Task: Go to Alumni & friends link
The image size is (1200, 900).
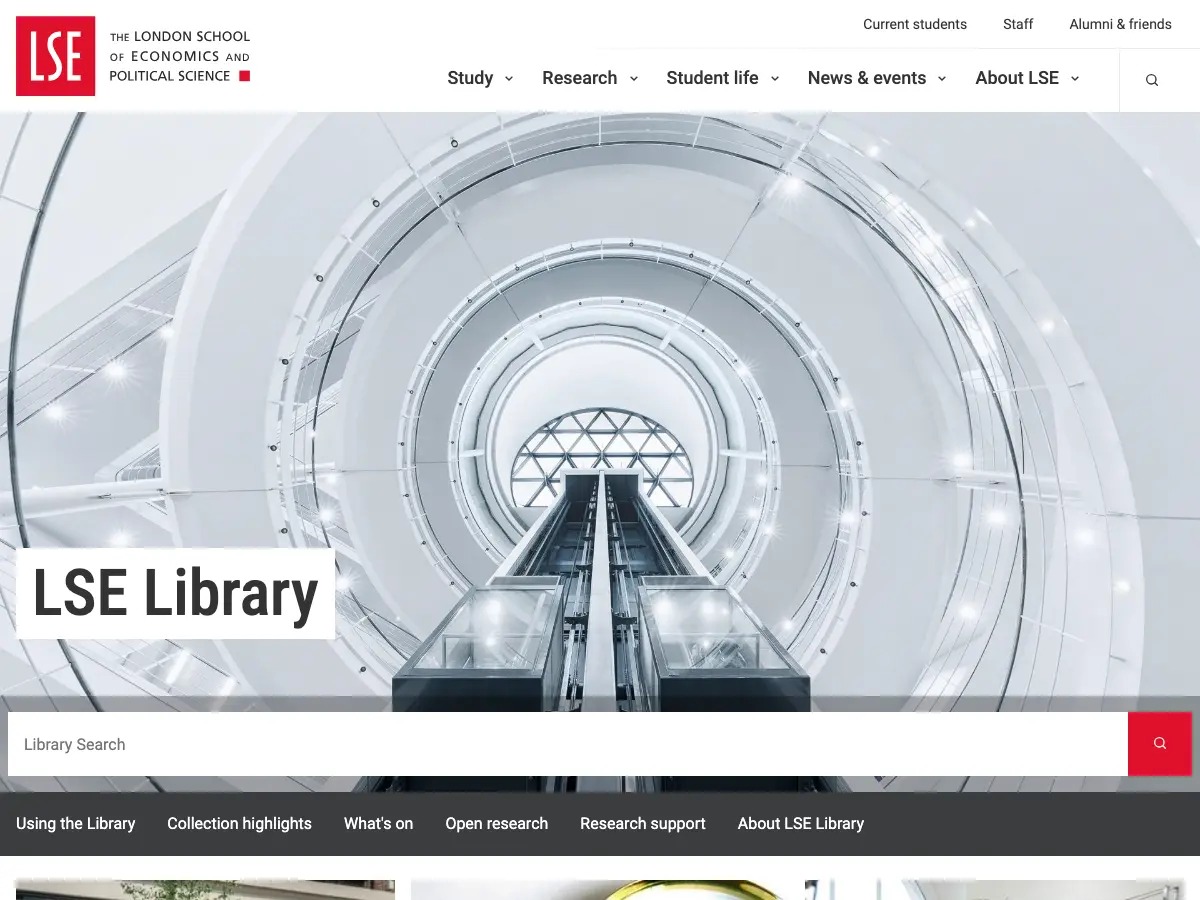Action: click(x=1120, y=24)
